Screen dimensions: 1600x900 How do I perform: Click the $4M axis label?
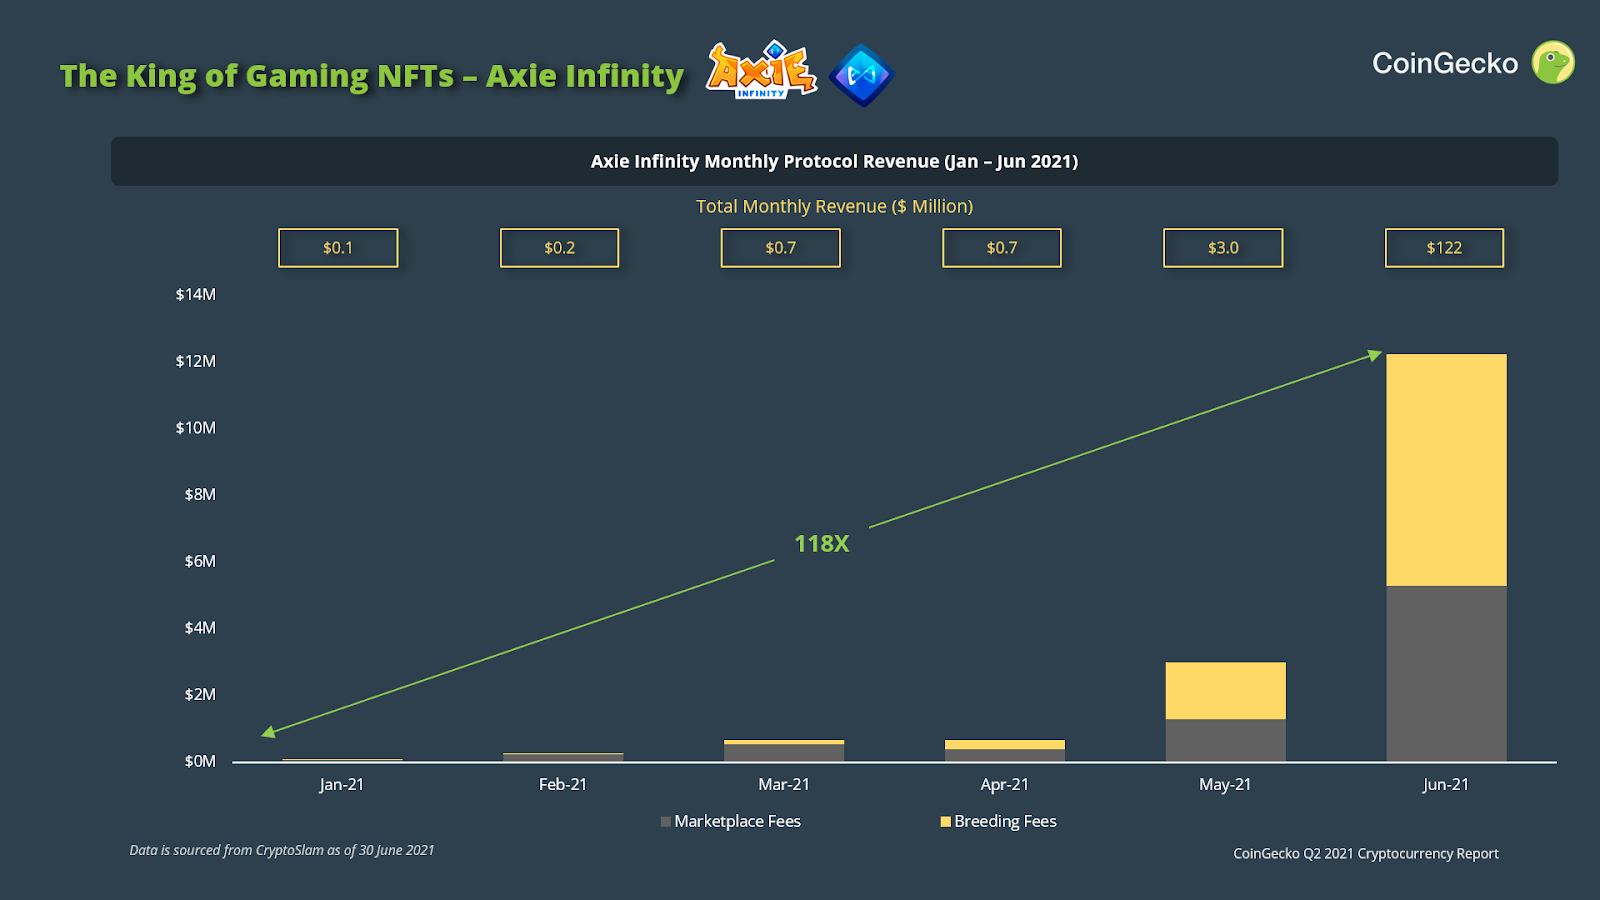(x=200, y=628)
